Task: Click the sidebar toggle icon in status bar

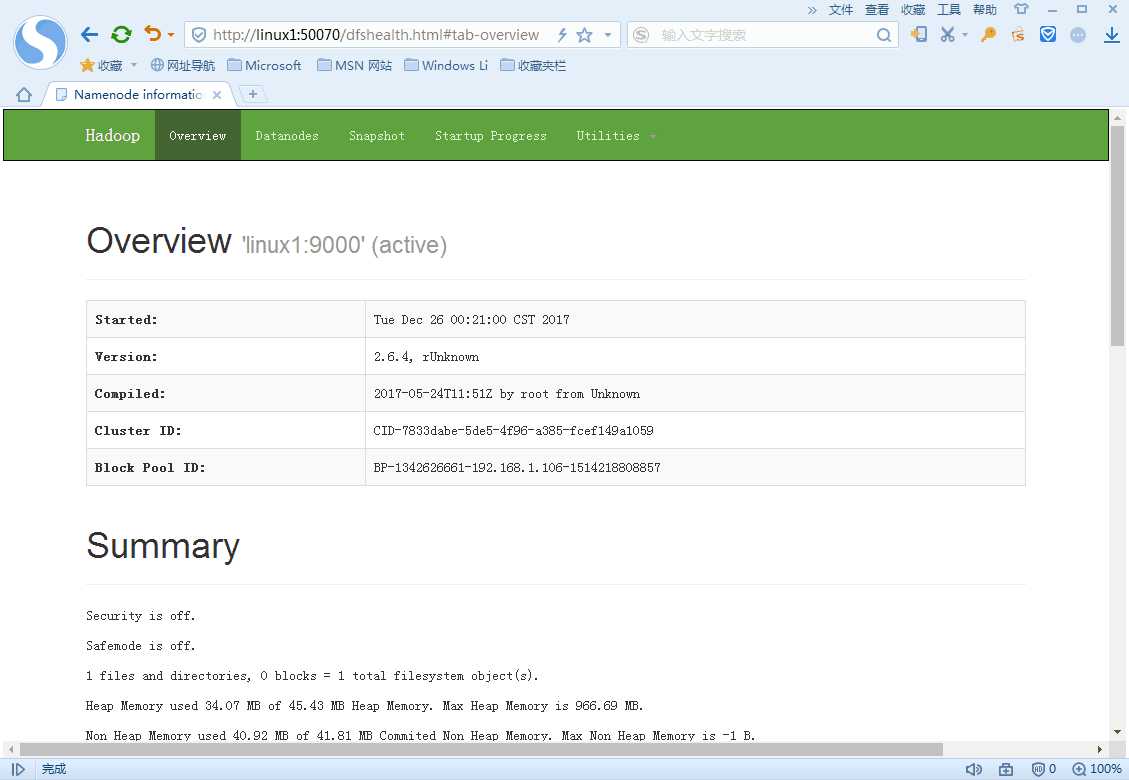Action: pos(18,769)
